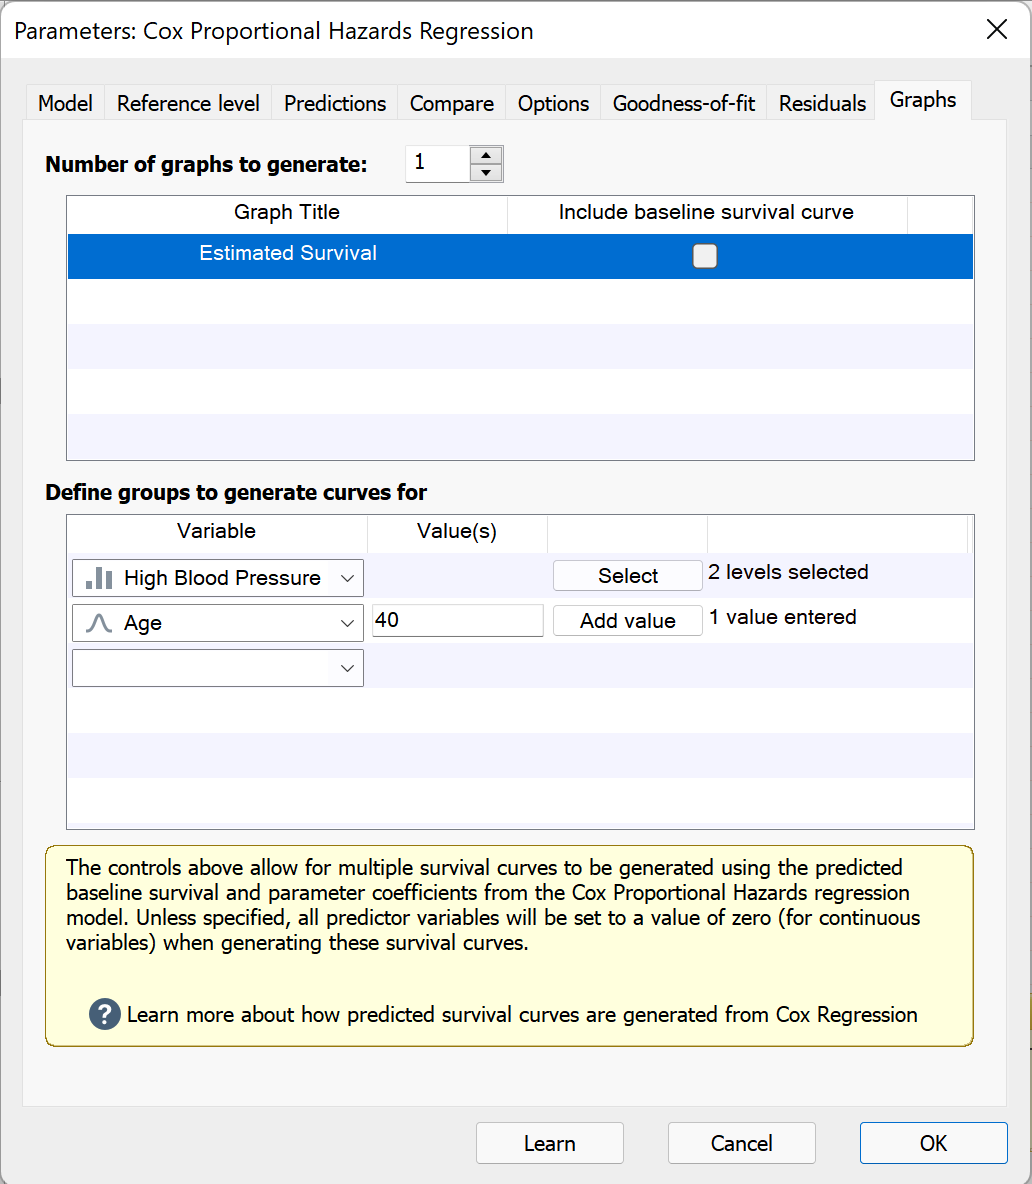This screenshot has height=1184, width=1032.
Task: Expand the empty third variable dropdown
Action: point(347,668)
